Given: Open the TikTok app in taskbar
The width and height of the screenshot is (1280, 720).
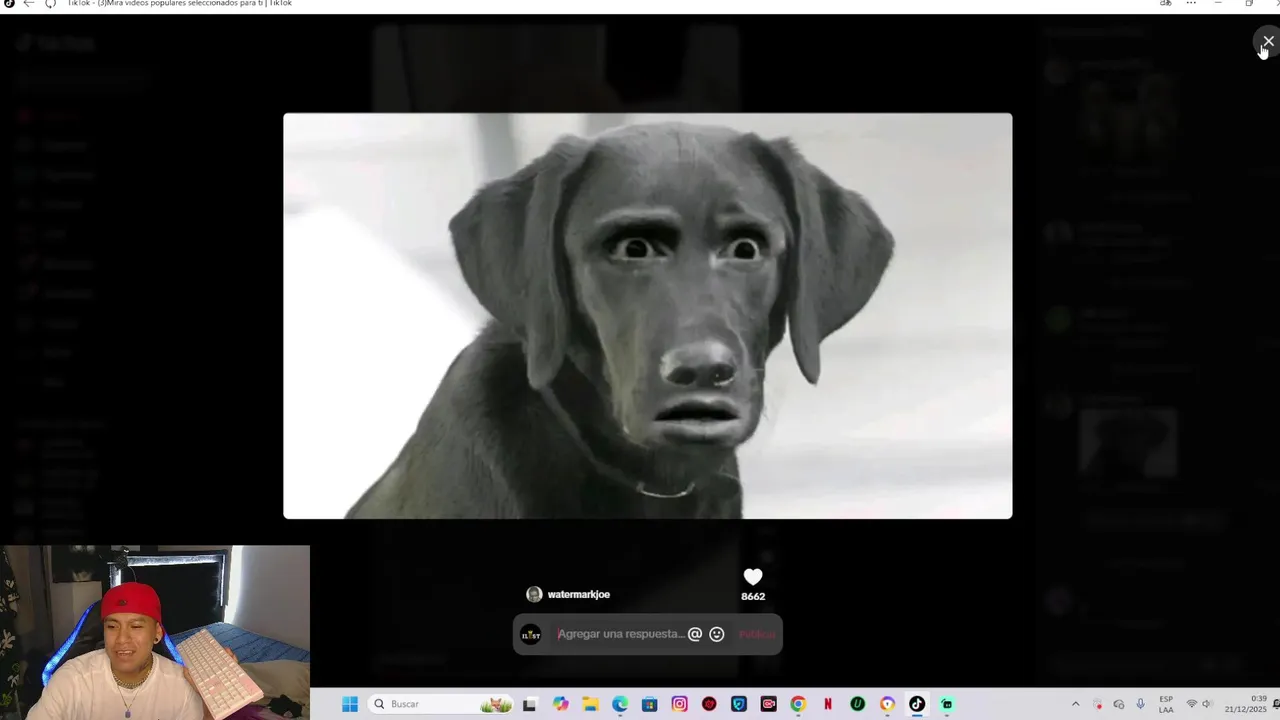Looking at the screenshot, I should (x=917, y=704).
